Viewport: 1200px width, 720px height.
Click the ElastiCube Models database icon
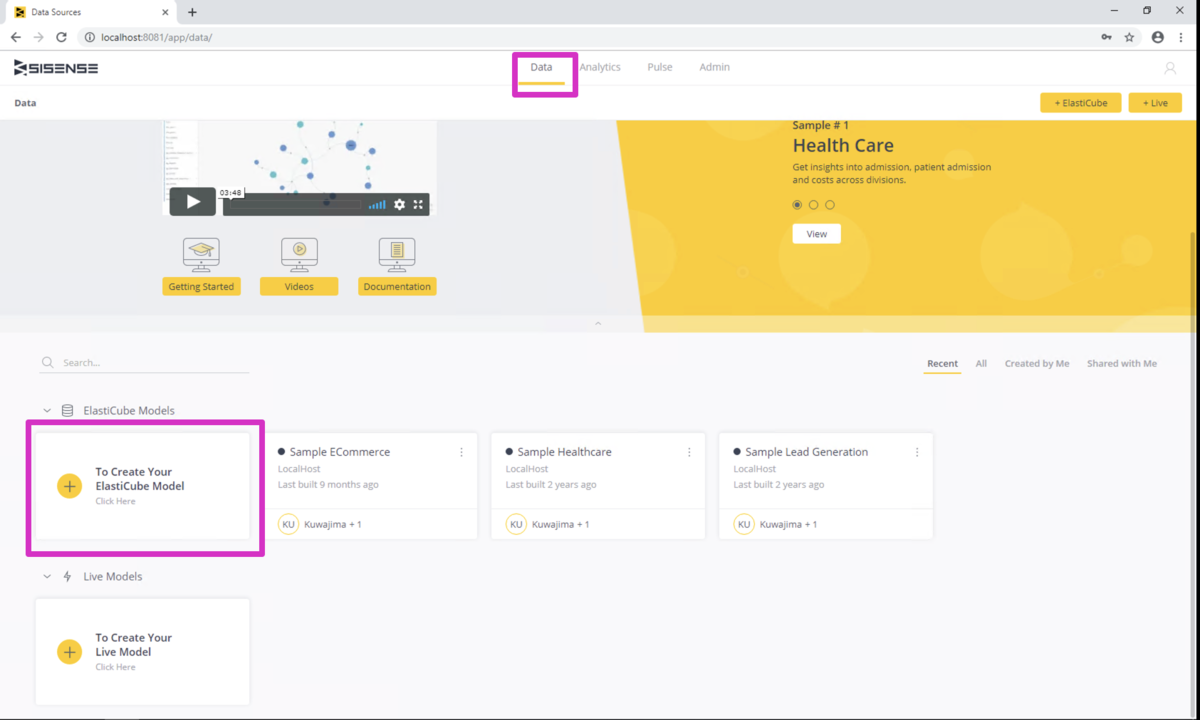(67, 411)
